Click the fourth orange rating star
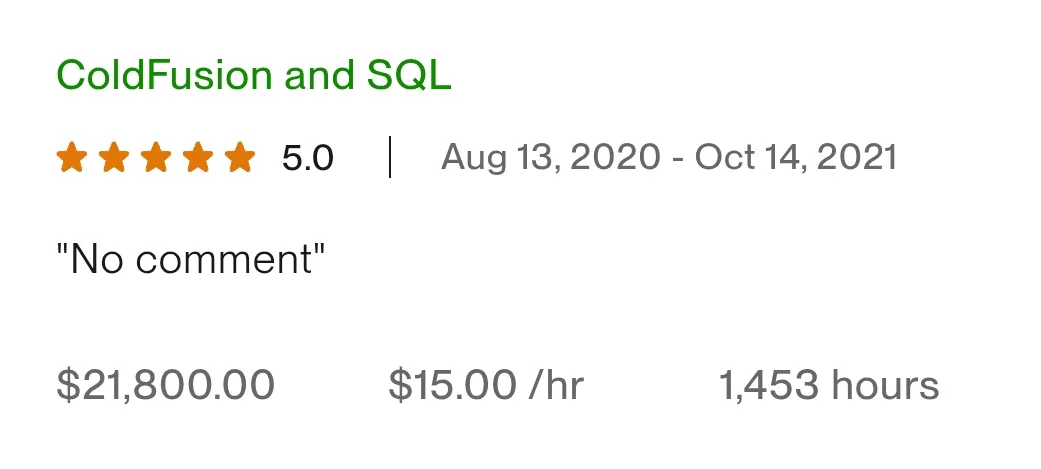Image resolution: width=1041 pixels, height=469 pixels. click(197, 158)
